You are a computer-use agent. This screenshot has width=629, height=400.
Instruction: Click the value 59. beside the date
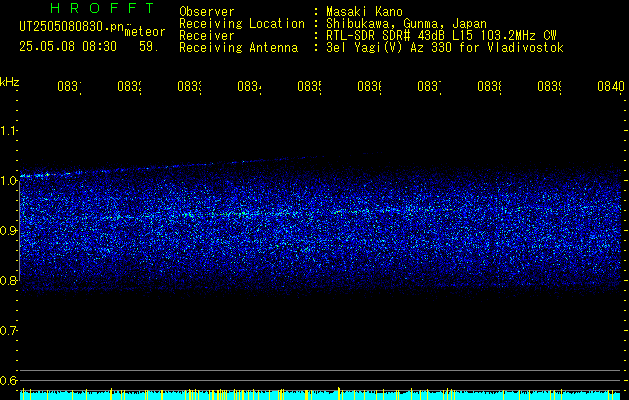coord(149,47)
